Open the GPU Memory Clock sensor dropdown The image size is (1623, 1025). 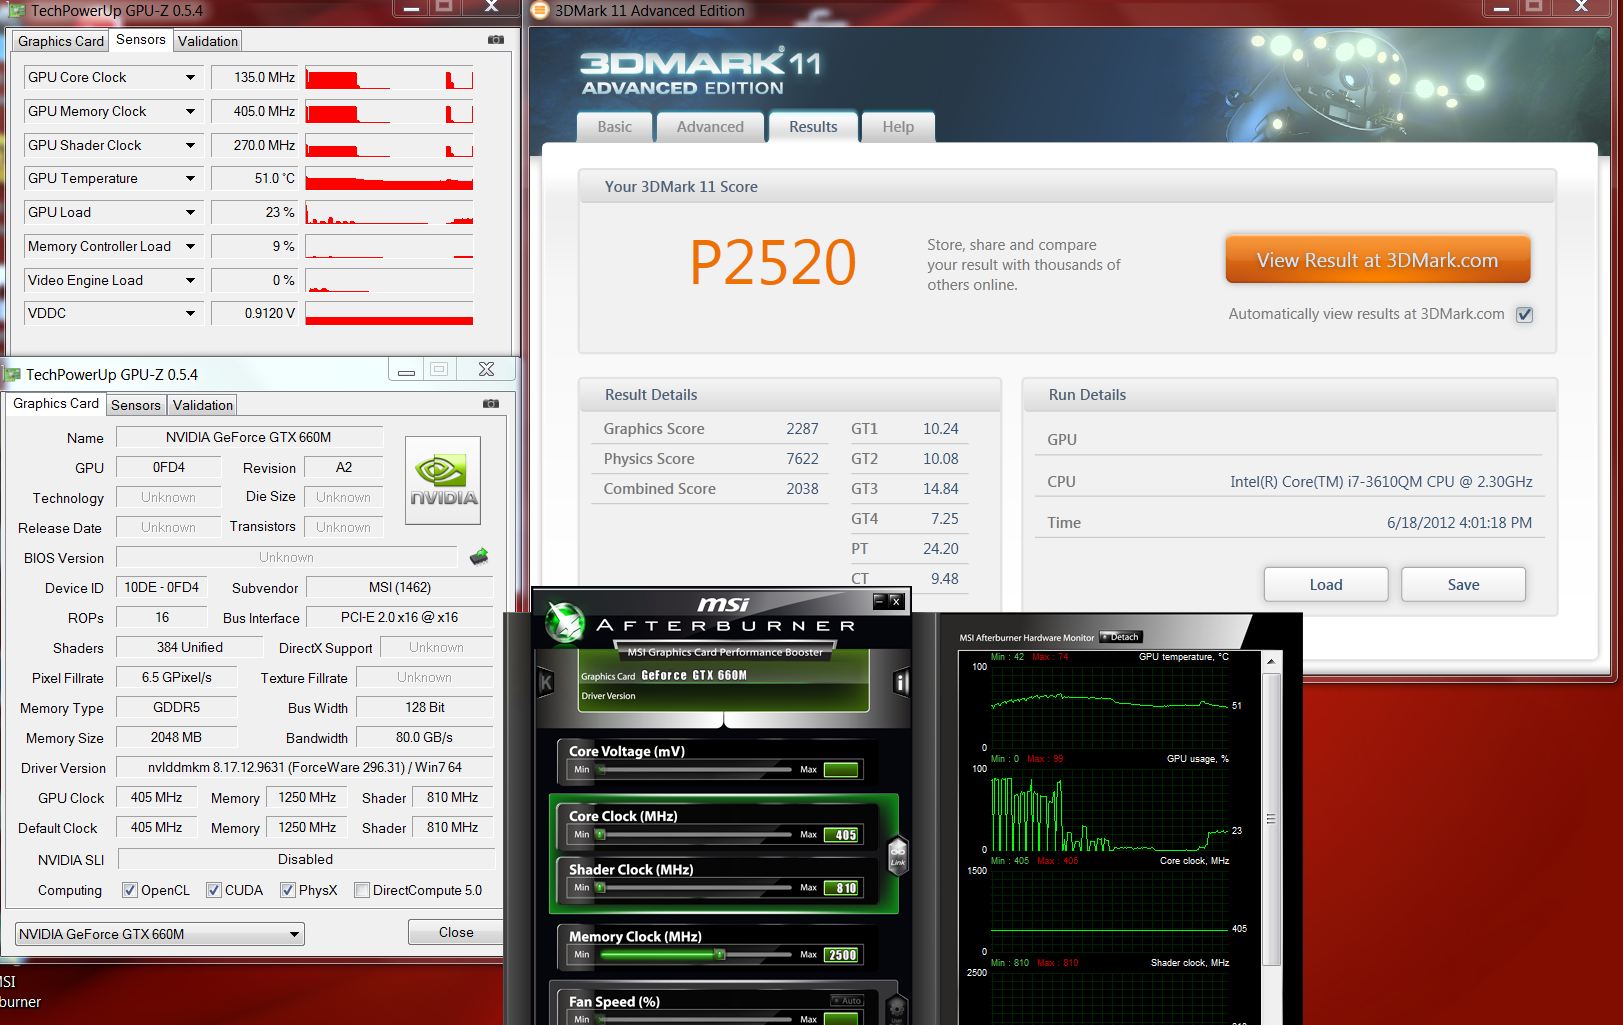[190, 111]
